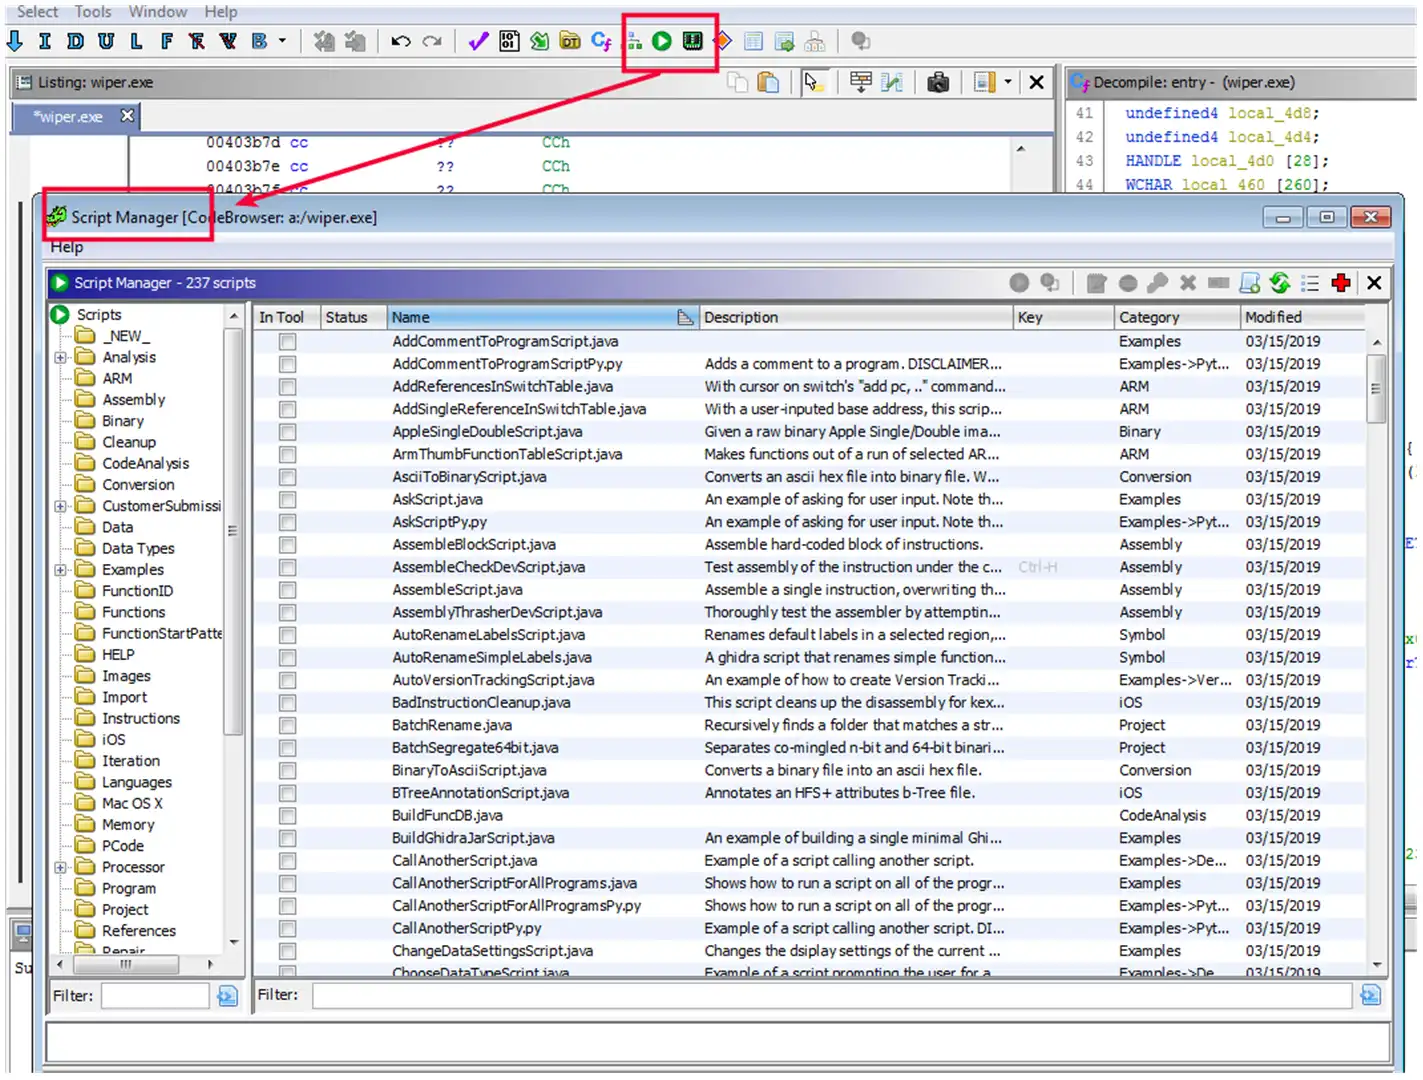Open dropdown arrow next to B navigation icon
The width and height of the screenshot is (1423, 1080).
(283, 41)
